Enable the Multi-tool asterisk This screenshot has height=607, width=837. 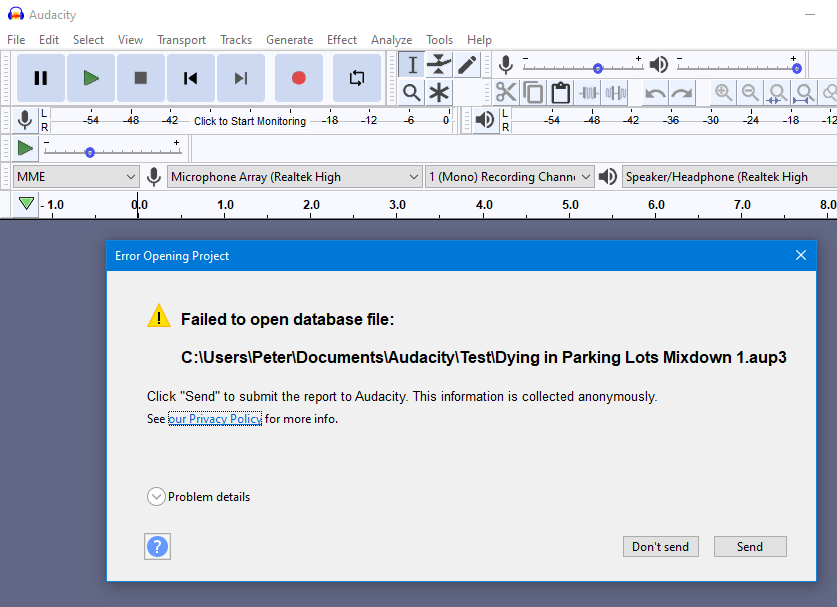439,93
